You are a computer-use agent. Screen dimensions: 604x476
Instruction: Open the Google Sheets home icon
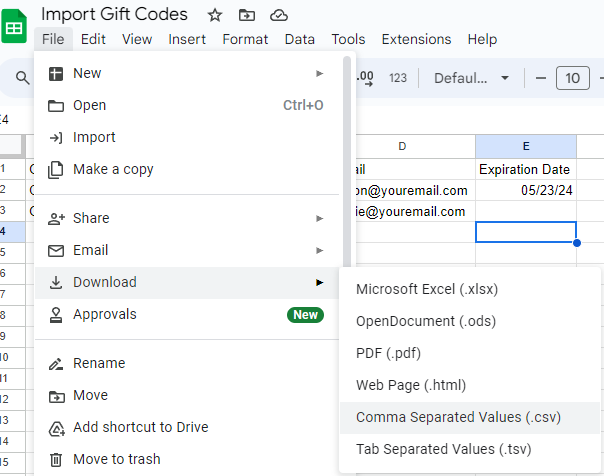[x=17, y=26]
